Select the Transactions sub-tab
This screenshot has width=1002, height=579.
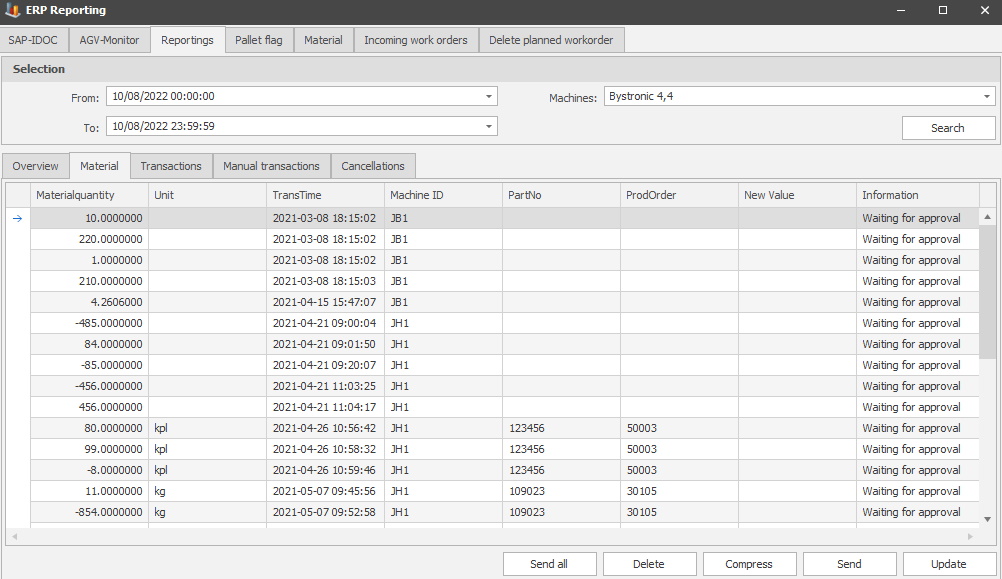[x=170, y=166]
